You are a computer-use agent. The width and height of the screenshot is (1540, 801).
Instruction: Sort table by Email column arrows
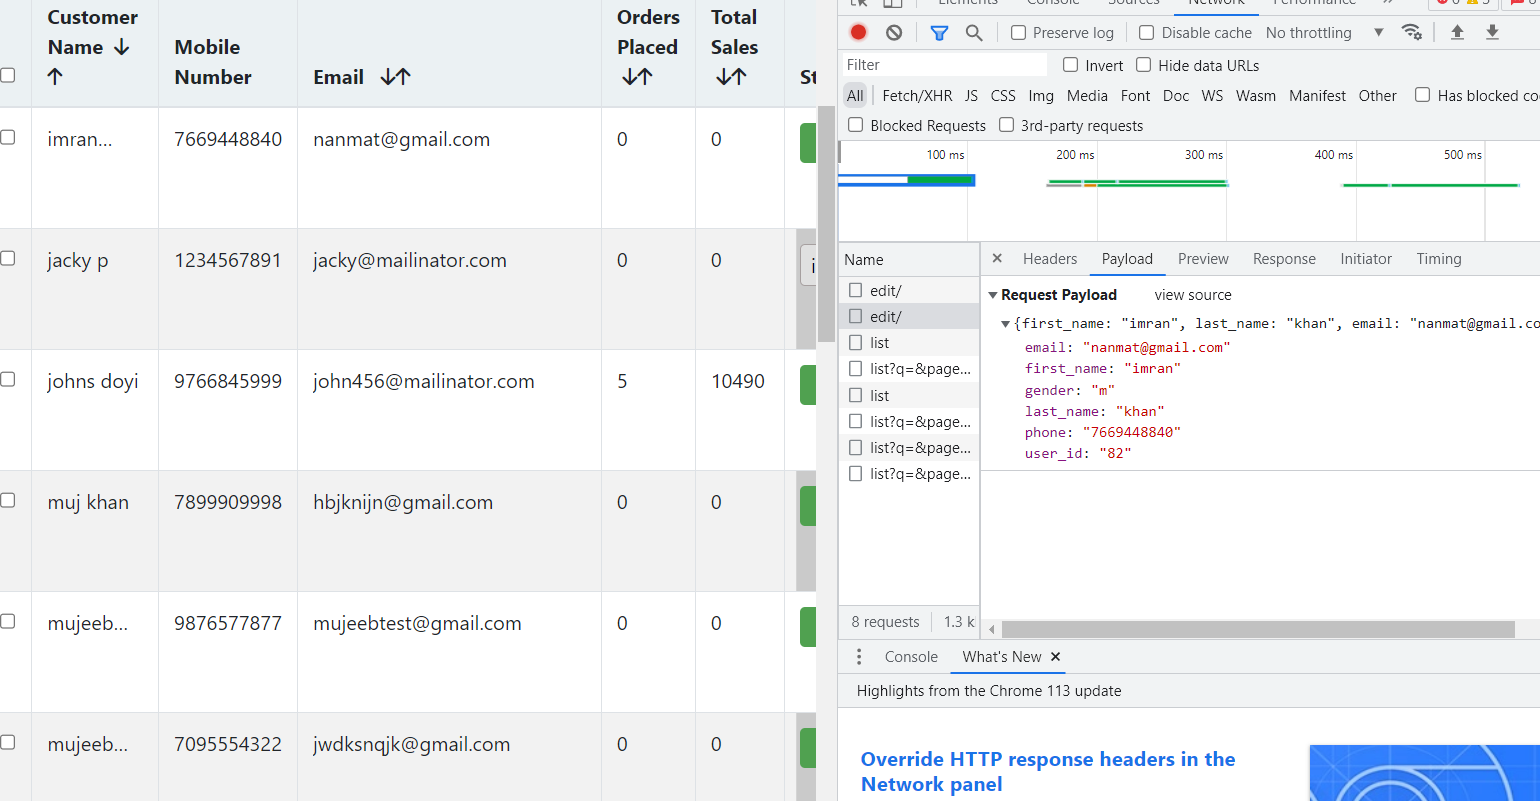[x=396, y=77]
